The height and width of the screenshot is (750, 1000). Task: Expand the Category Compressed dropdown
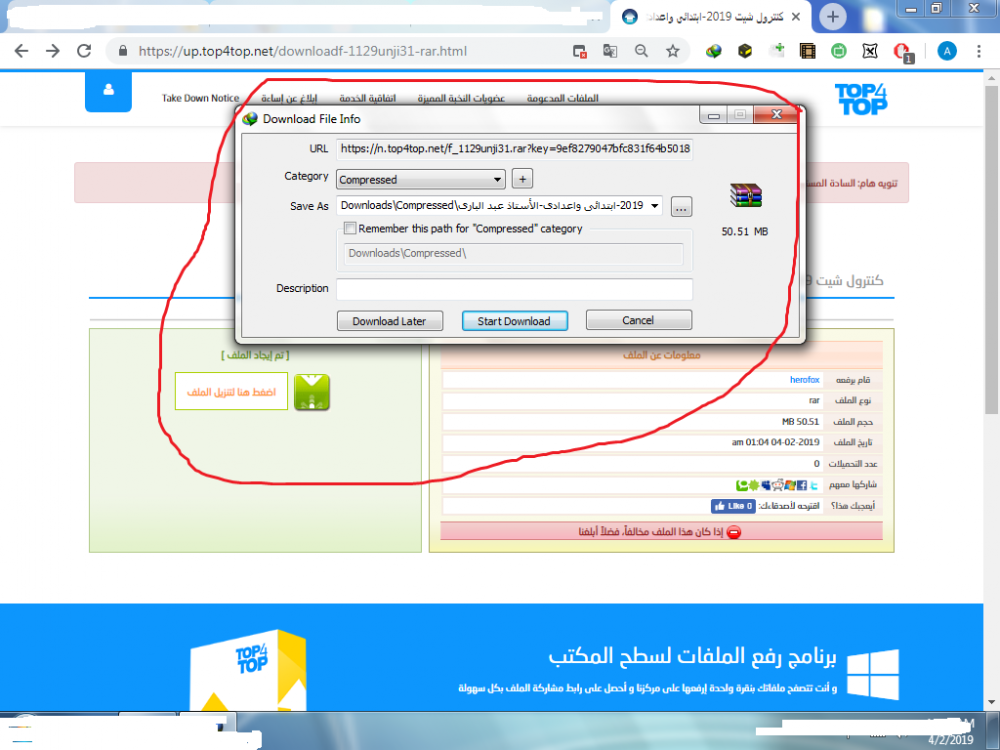pos(498,180)
